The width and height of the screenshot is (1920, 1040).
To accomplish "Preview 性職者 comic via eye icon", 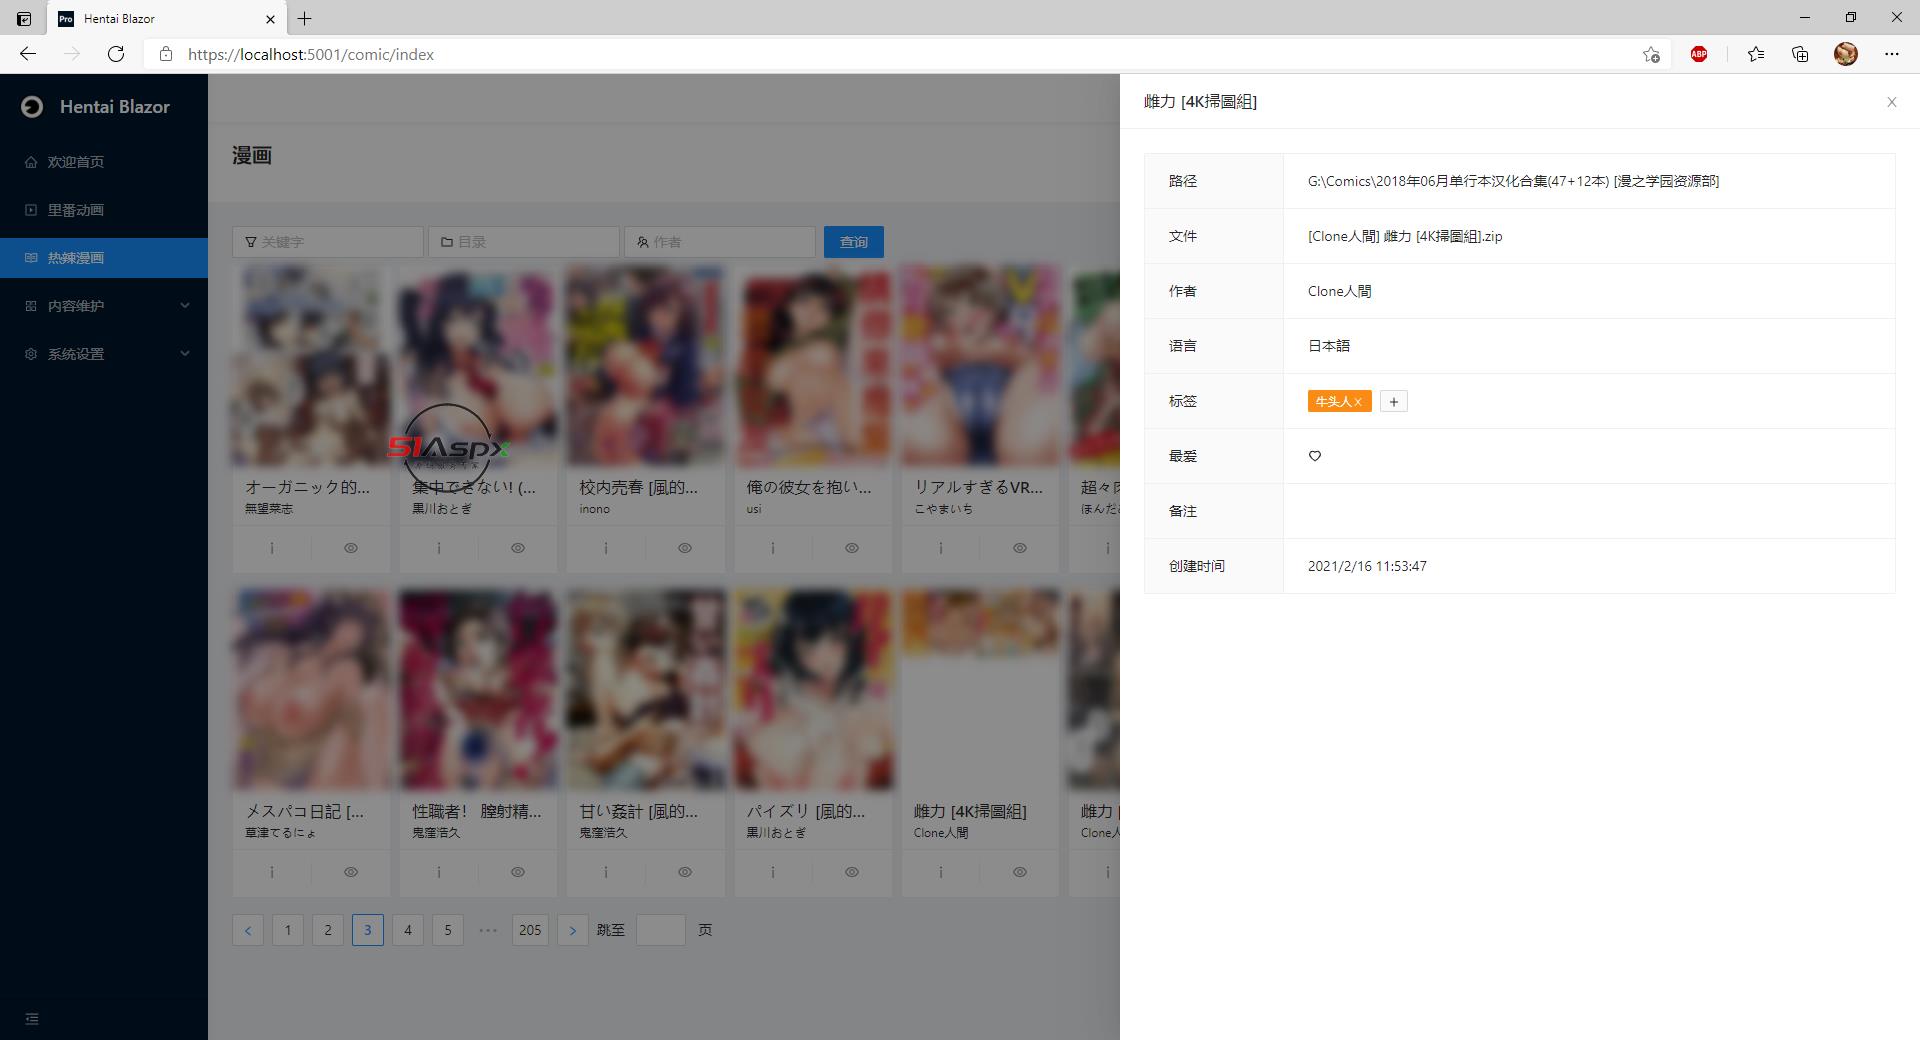I will click(x=518, y=872).
